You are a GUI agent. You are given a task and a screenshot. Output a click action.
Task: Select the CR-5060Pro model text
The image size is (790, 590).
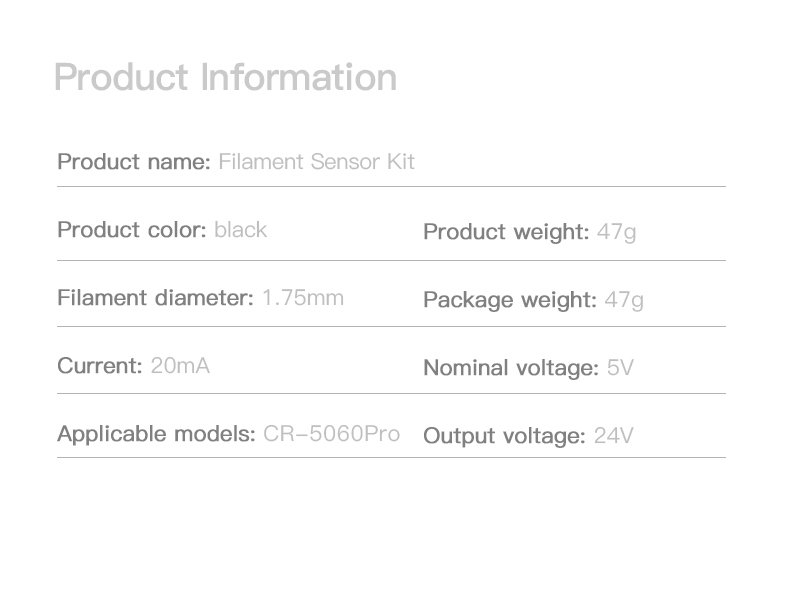332,434
